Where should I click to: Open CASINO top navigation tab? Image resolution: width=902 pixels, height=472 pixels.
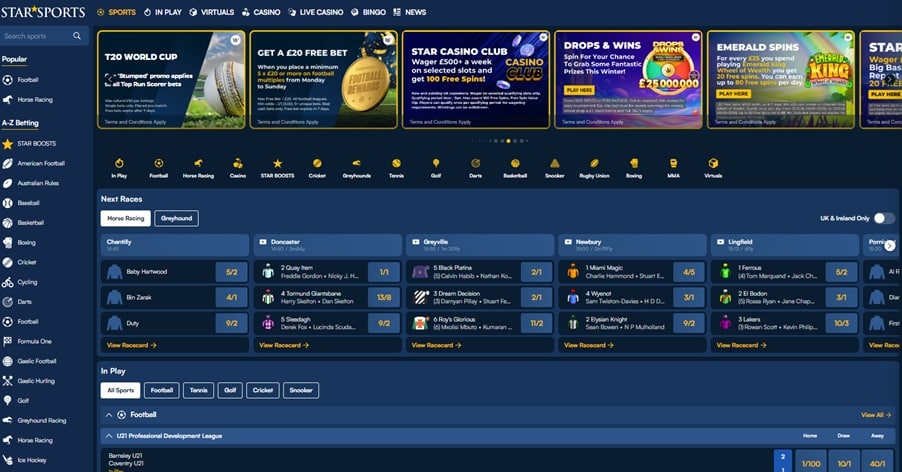261,12
